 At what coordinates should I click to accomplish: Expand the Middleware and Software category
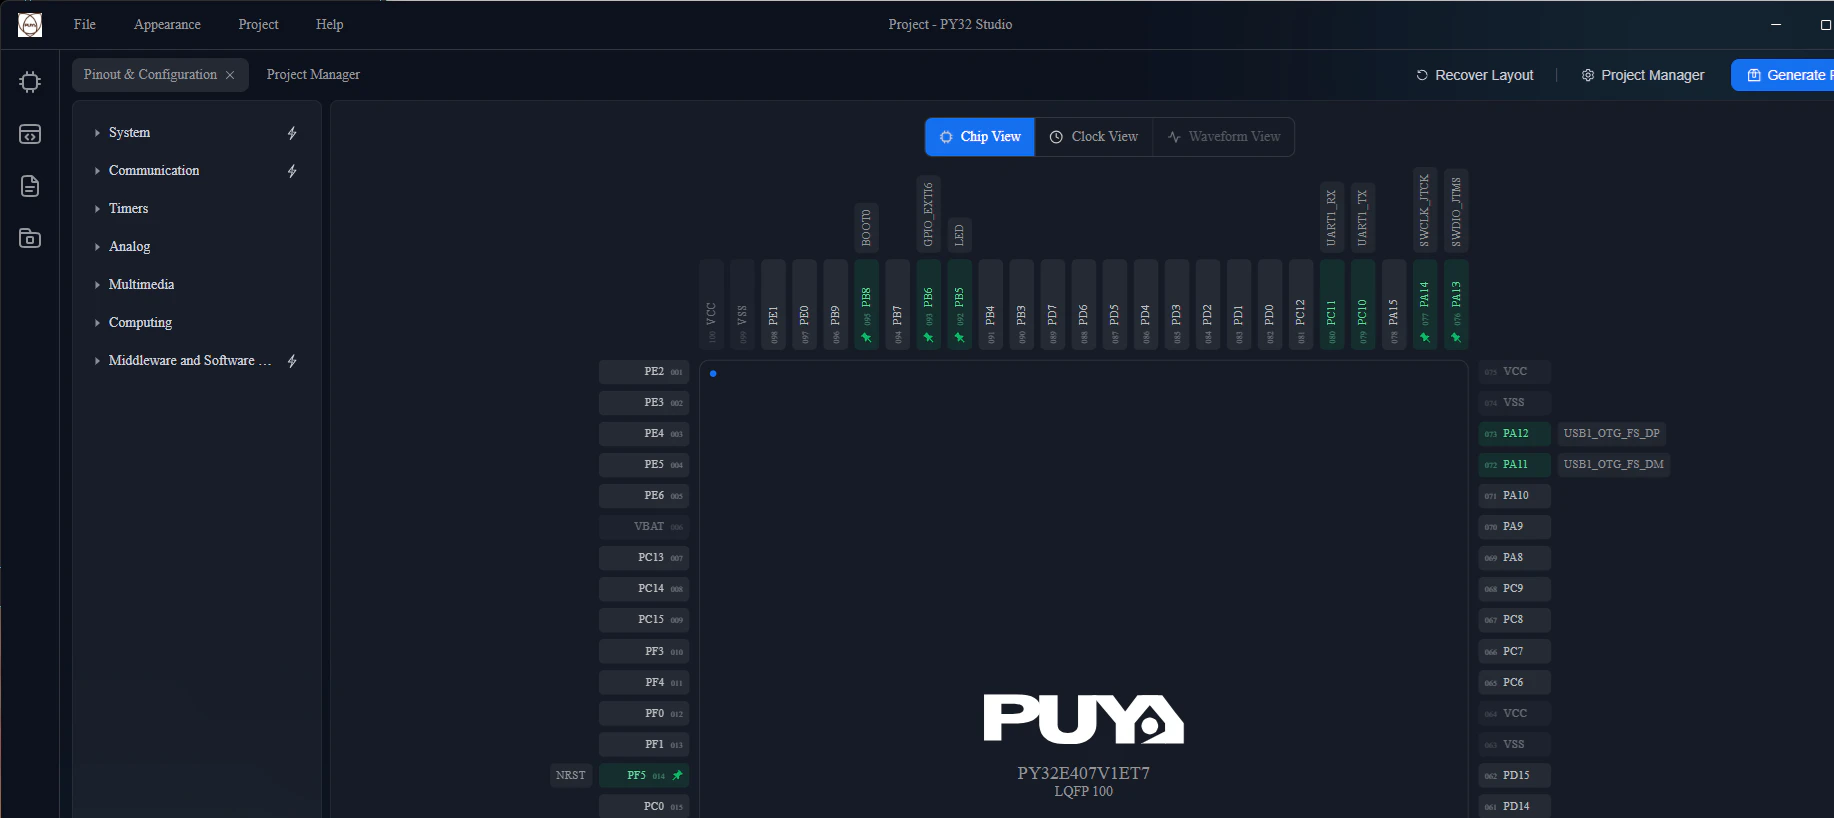(97, 361)
